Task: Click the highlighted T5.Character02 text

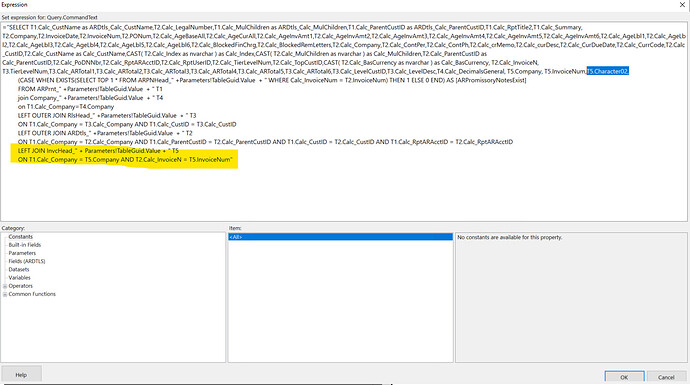Action: pyautogui.click(x=607, y=71)
